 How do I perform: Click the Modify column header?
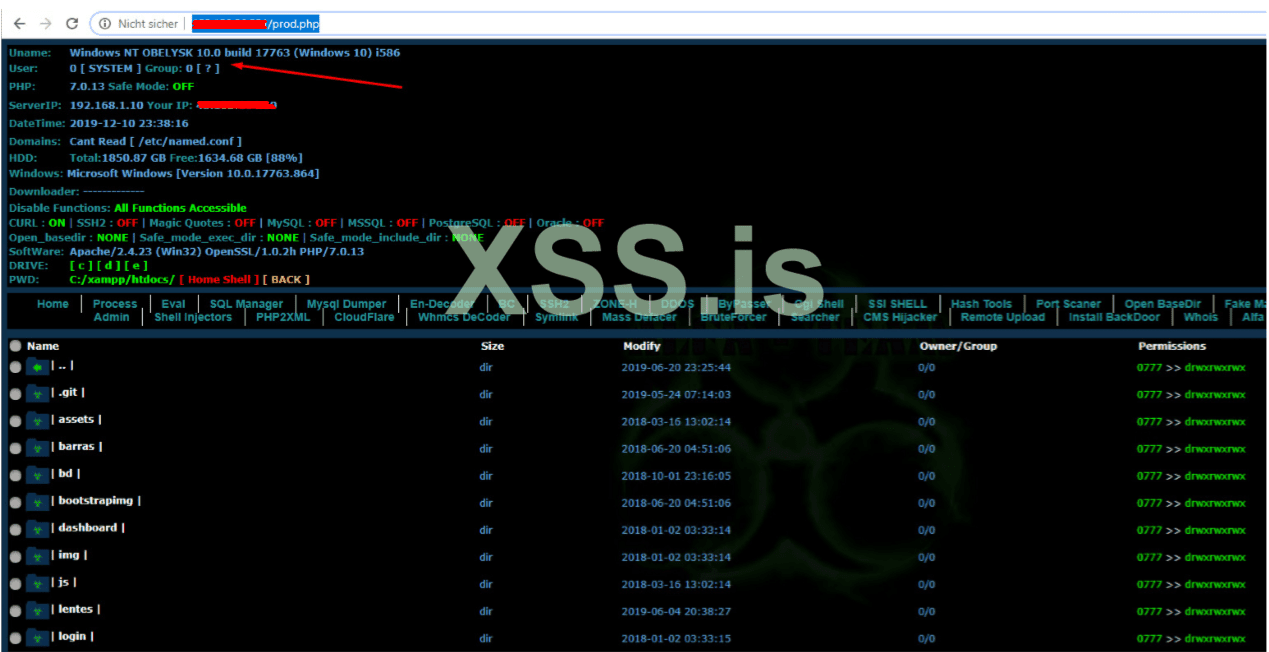pyautogui.click(x=642, y=346)
